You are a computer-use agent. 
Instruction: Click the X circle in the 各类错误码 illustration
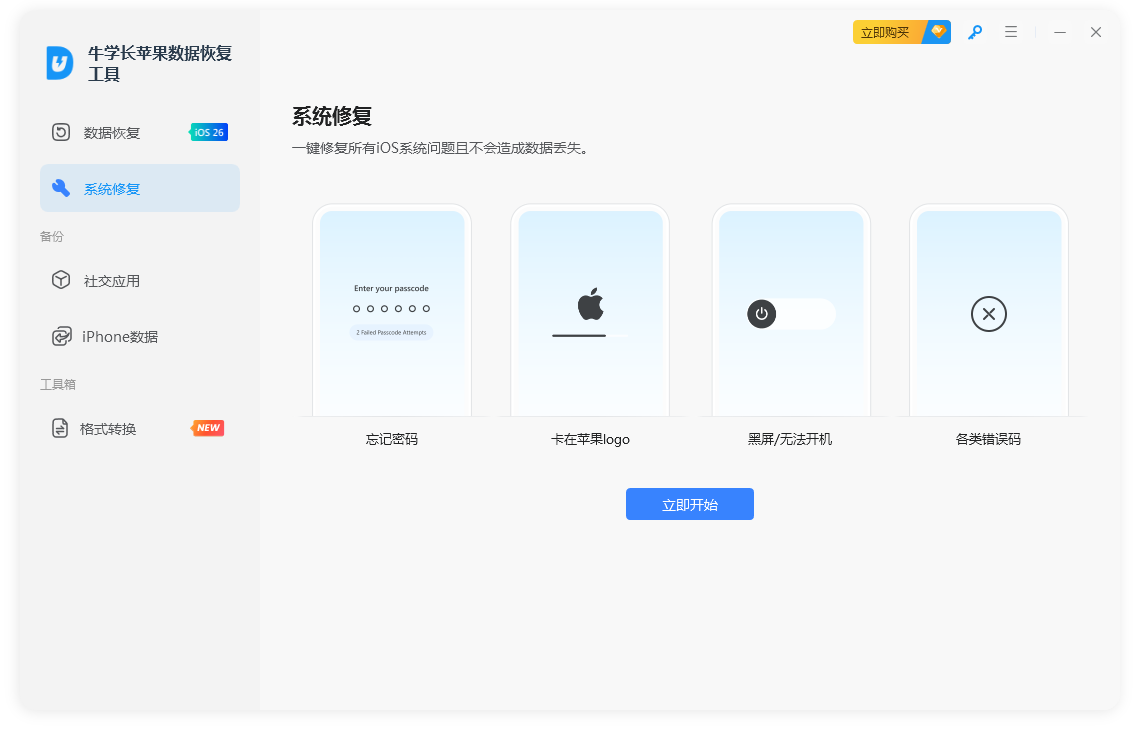tap(988, 314)
